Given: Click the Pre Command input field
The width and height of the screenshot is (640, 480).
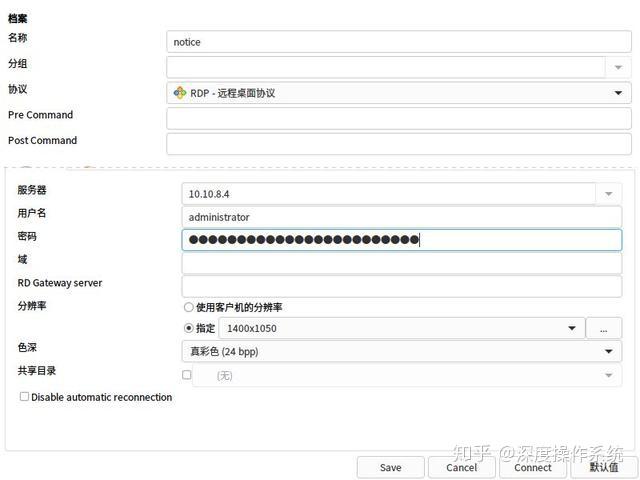Looking at the screenshot, I should (399, 119).
